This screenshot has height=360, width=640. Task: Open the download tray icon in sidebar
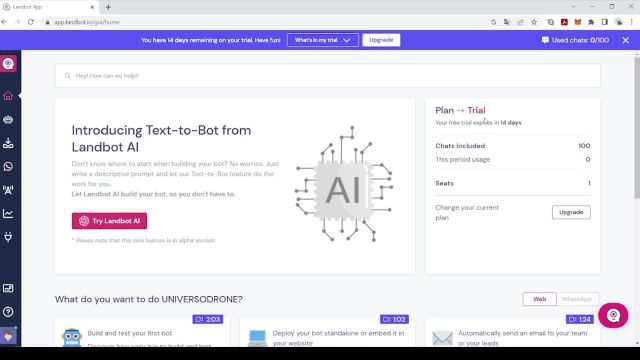click(8, 143)
